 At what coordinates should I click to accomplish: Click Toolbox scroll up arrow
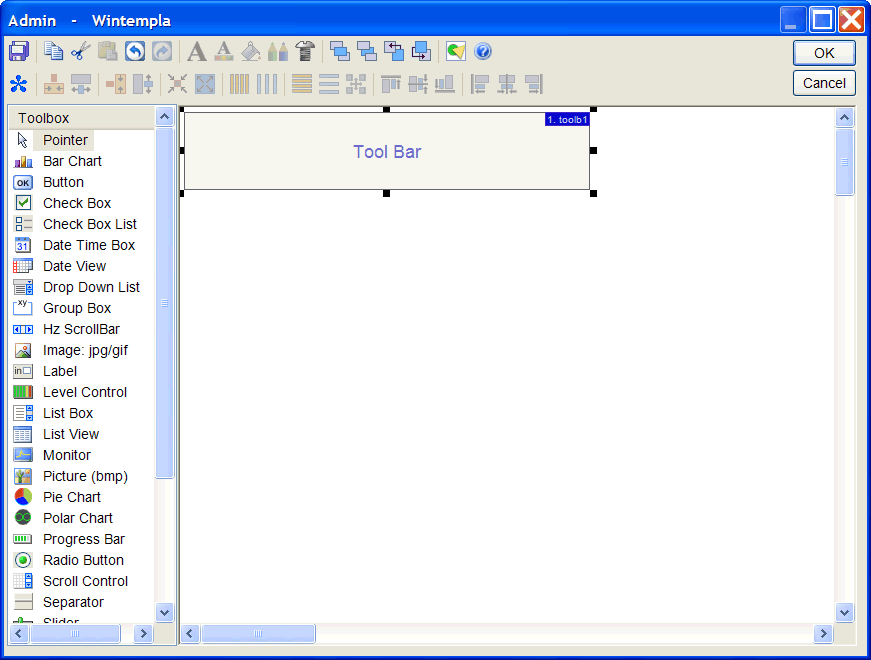pyautogui.click(x=164, y=117)
